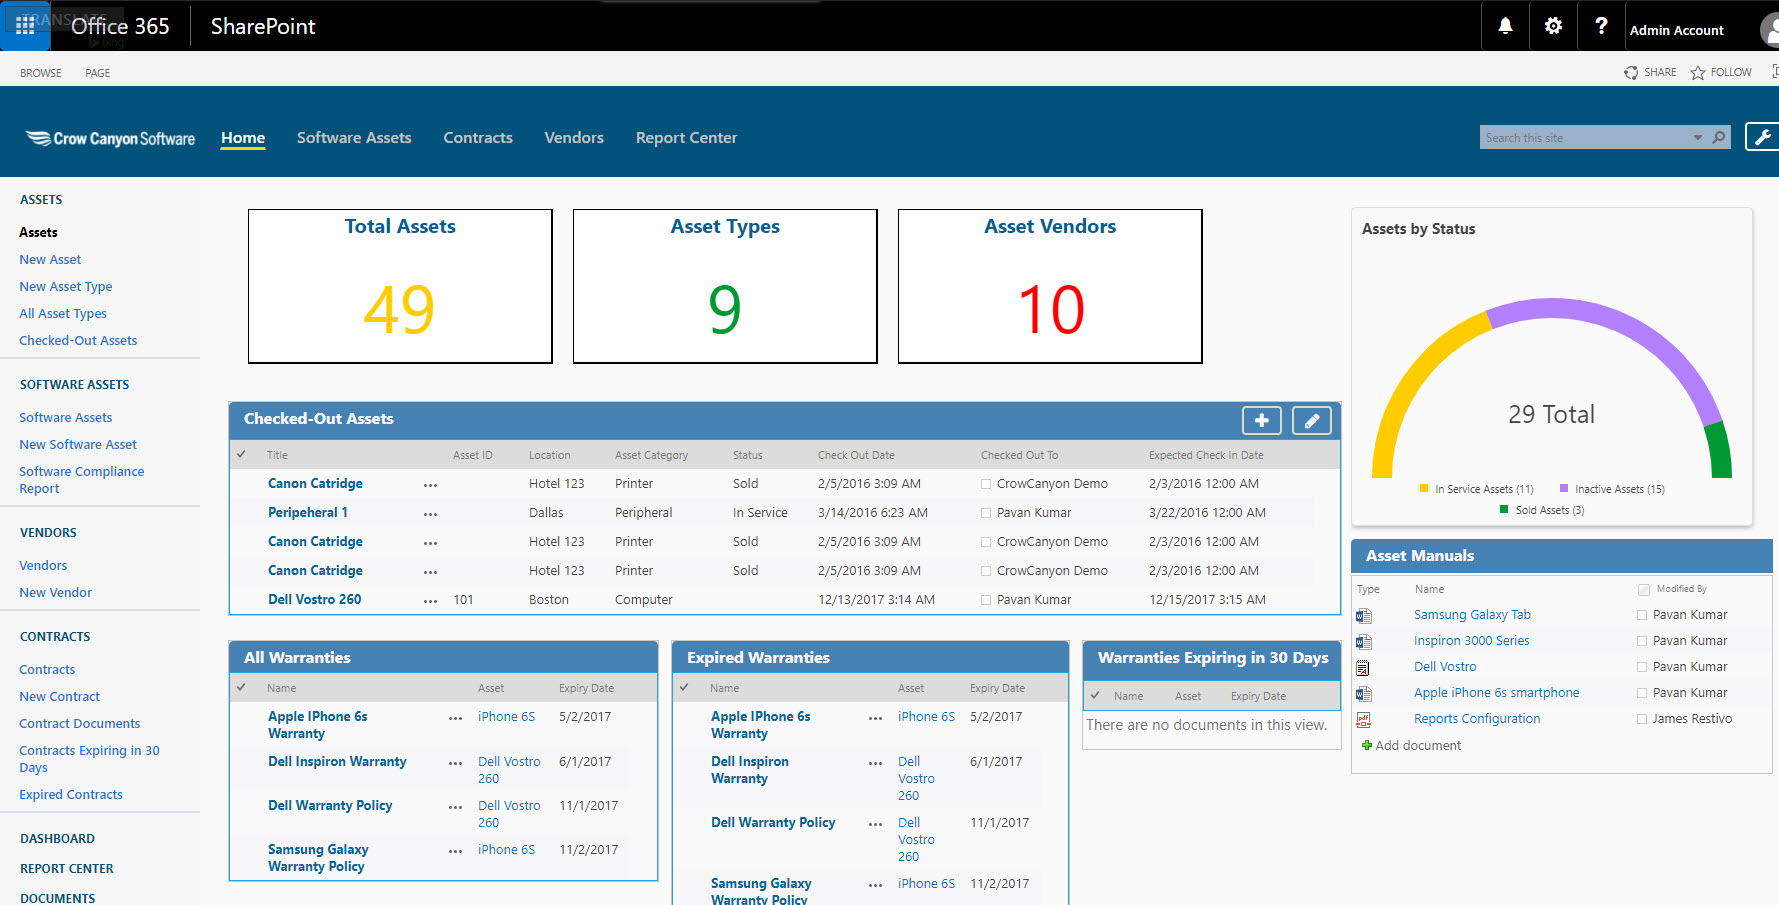Click the Asset Vendors 10 tile
This screenshot has height=905, width=1779.
click(1050, 286)
